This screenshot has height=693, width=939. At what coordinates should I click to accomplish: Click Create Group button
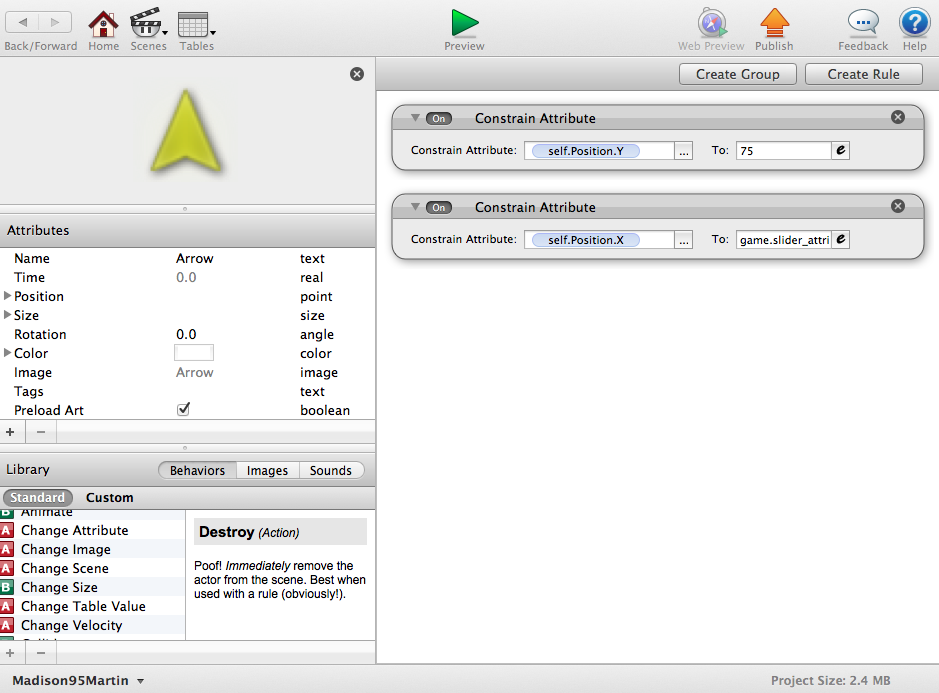[738, 74]
